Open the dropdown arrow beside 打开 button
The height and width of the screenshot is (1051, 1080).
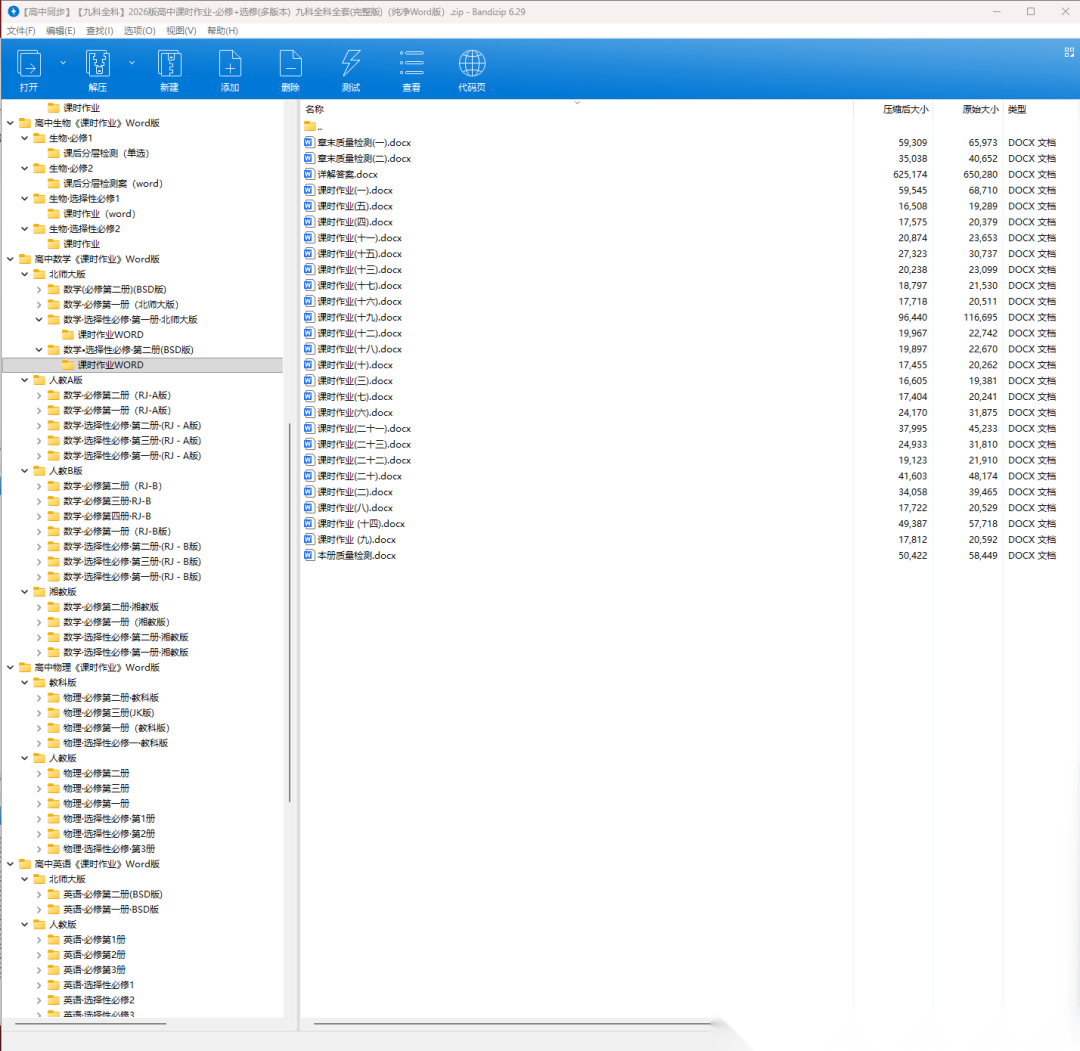[x=63, y=62]
